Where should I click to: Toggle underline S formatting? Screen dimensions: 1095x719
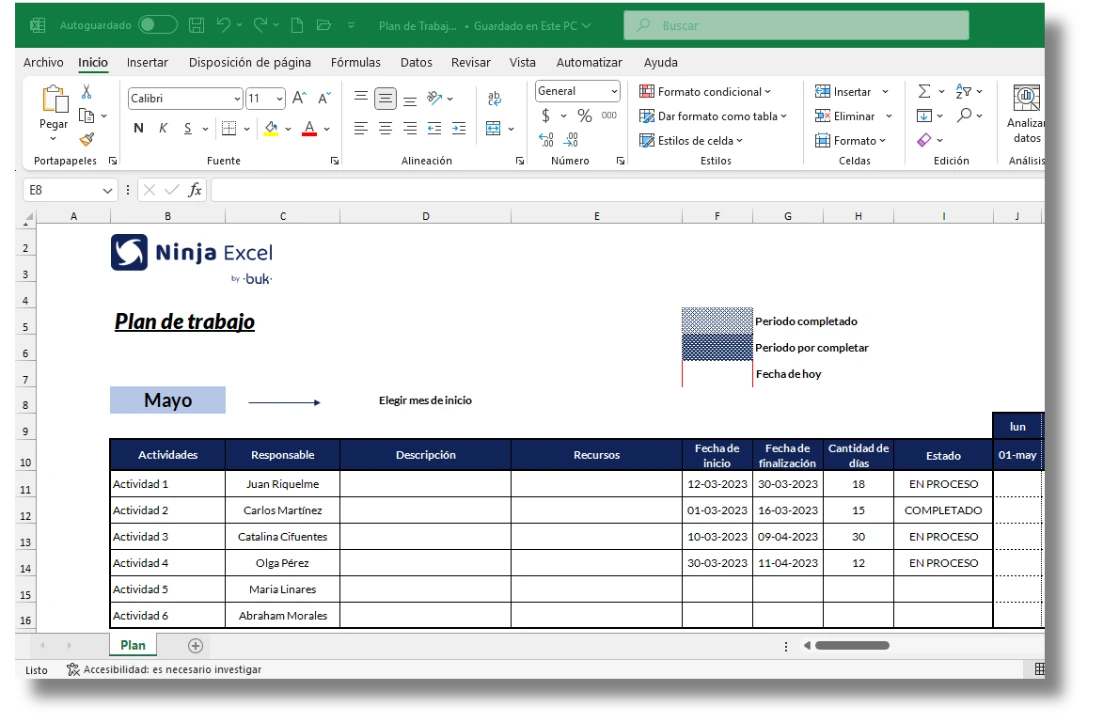click(x=188, y=128)
